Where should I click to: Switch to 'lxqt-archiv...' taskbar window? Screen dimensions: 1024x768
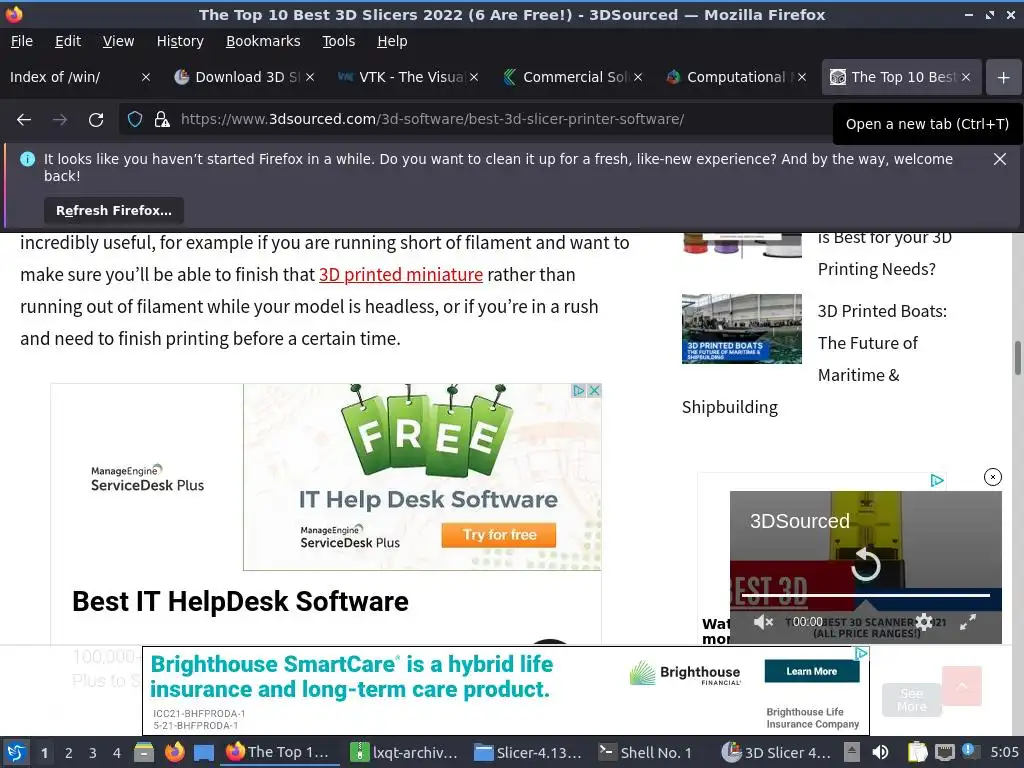click(x=405, y=752)
